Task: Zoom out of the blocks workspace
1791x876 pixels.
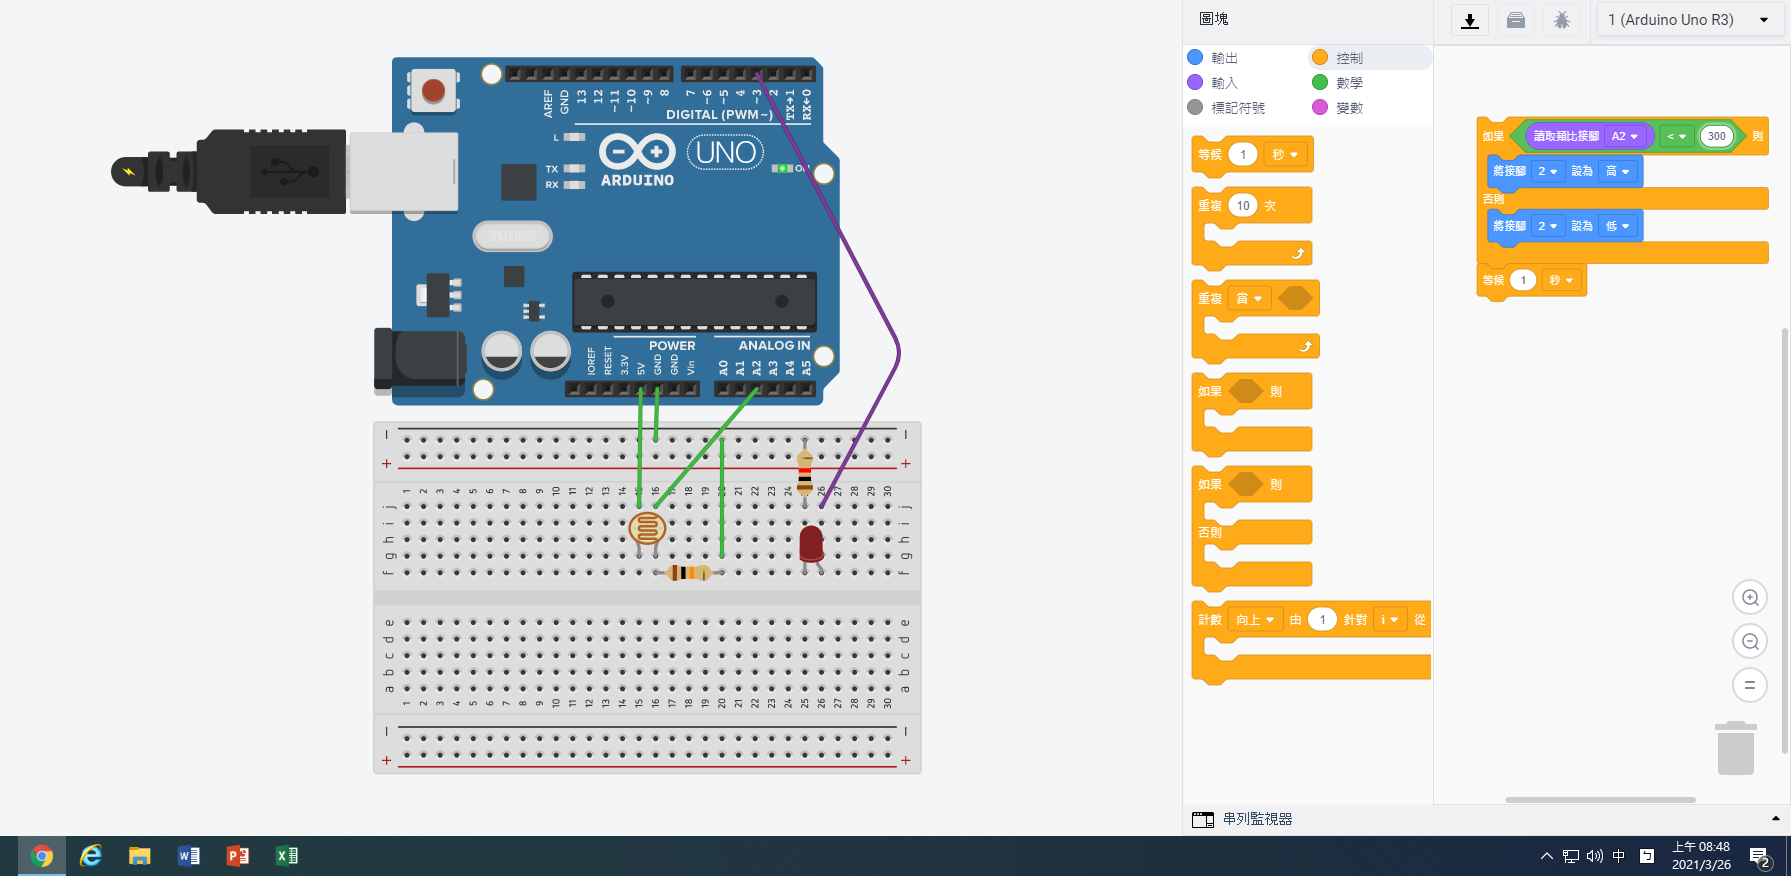Action: click(x=1749, y=641)
